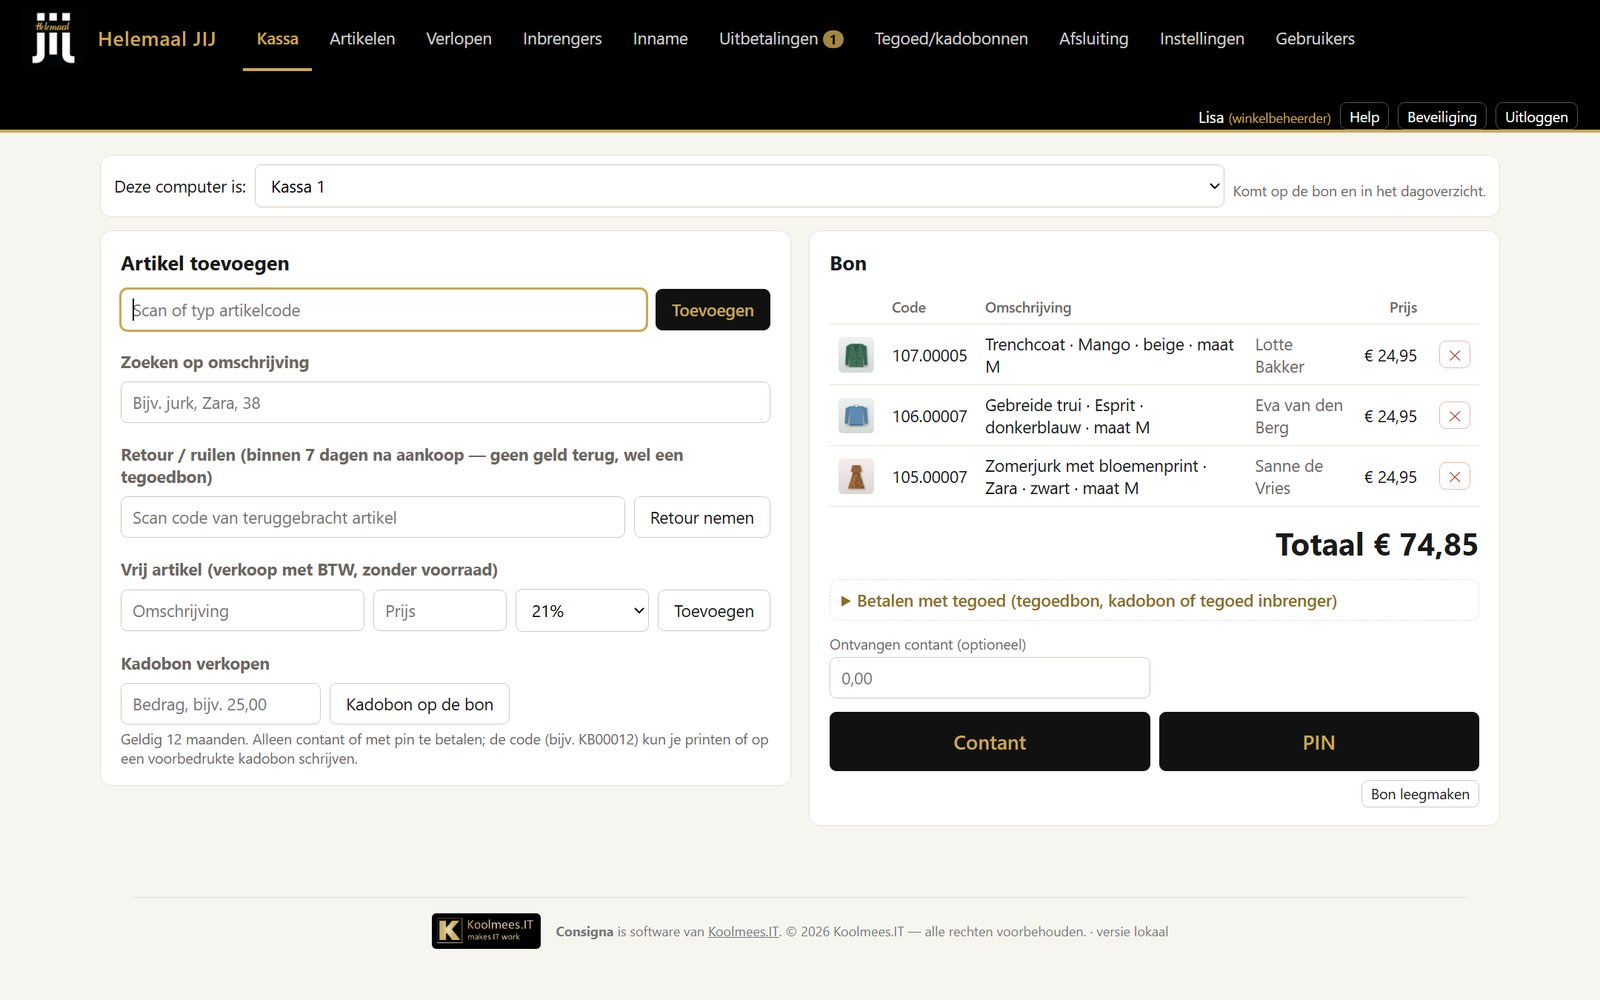
Task: Click the Contant payment button
Action: tap(990, 742)
